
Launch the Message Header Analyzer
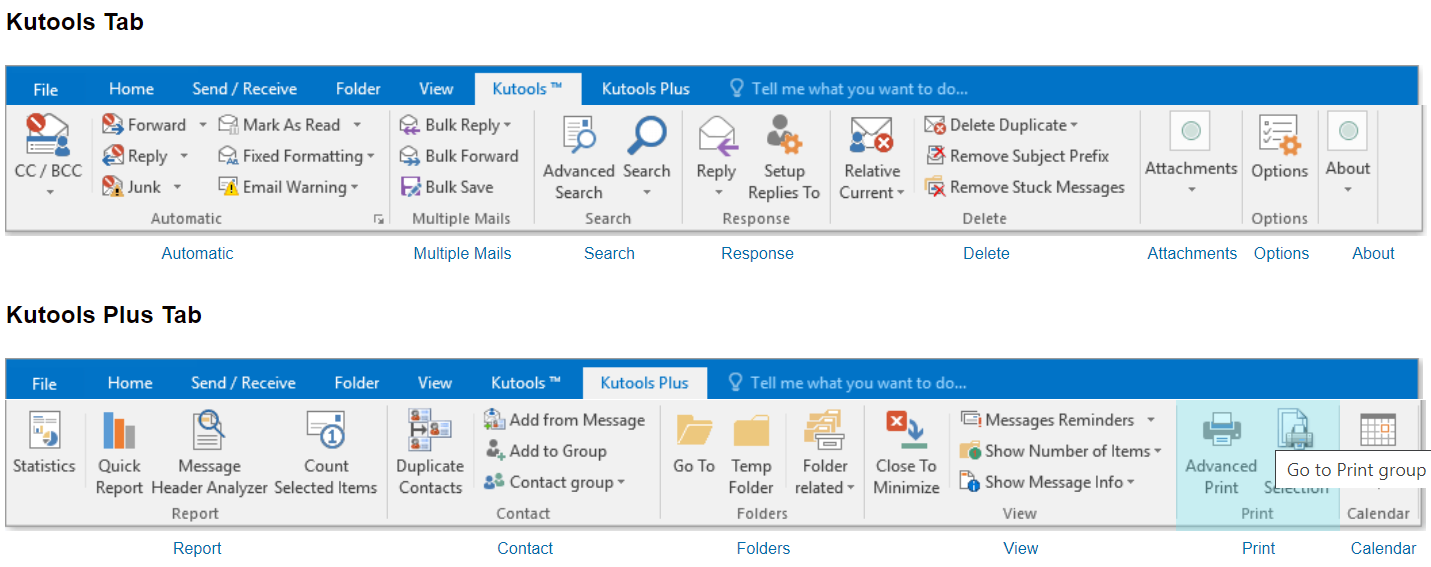click(x=209, y=431)
